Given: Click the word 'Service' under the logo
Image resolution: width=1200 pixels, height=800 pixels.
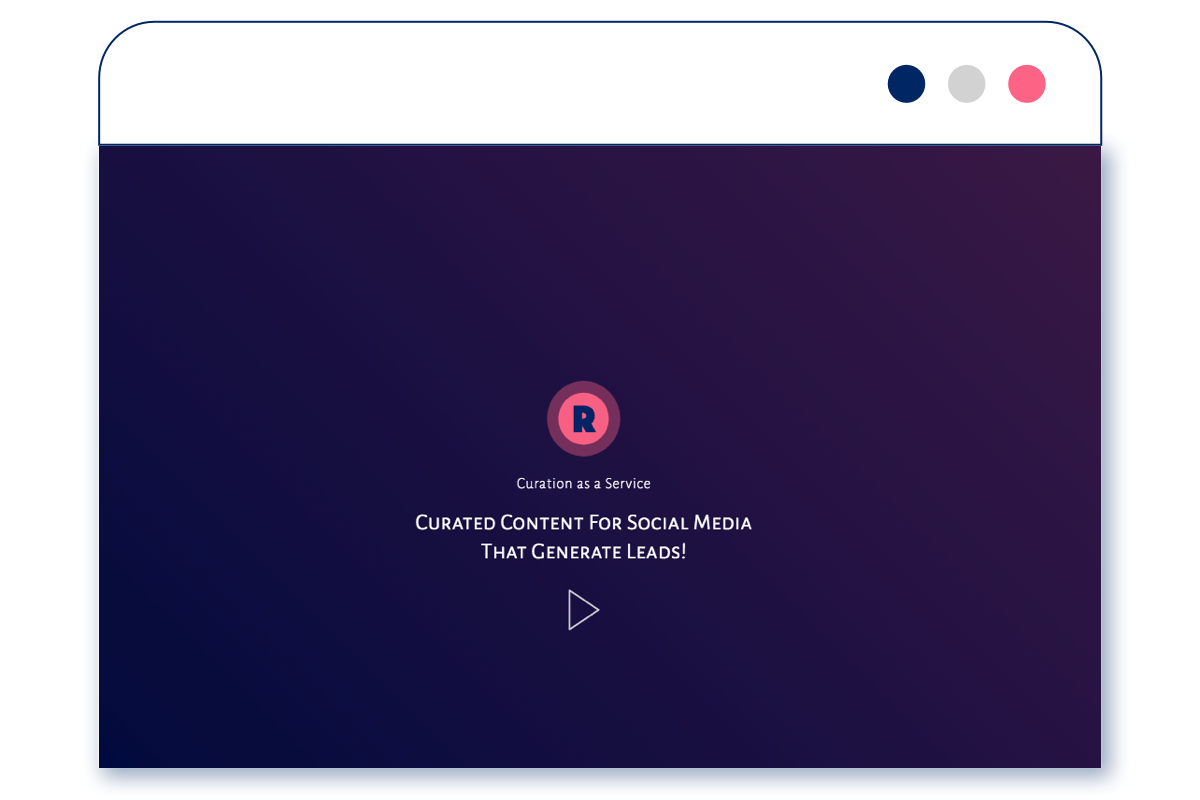Looking at the screenshot, I should pos(628,484).
